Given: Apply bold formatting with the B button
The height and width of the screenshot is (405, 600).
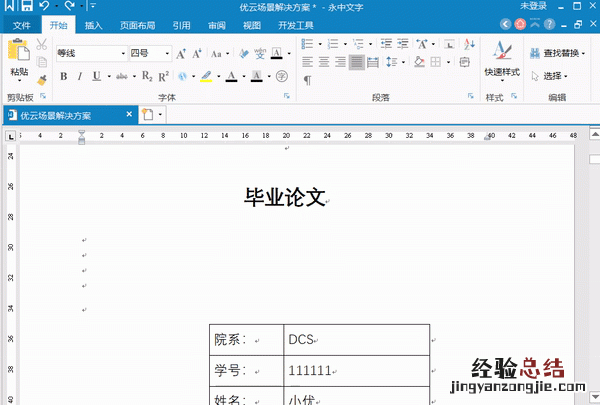Looking at the screenshot, I should pos(64,76).
